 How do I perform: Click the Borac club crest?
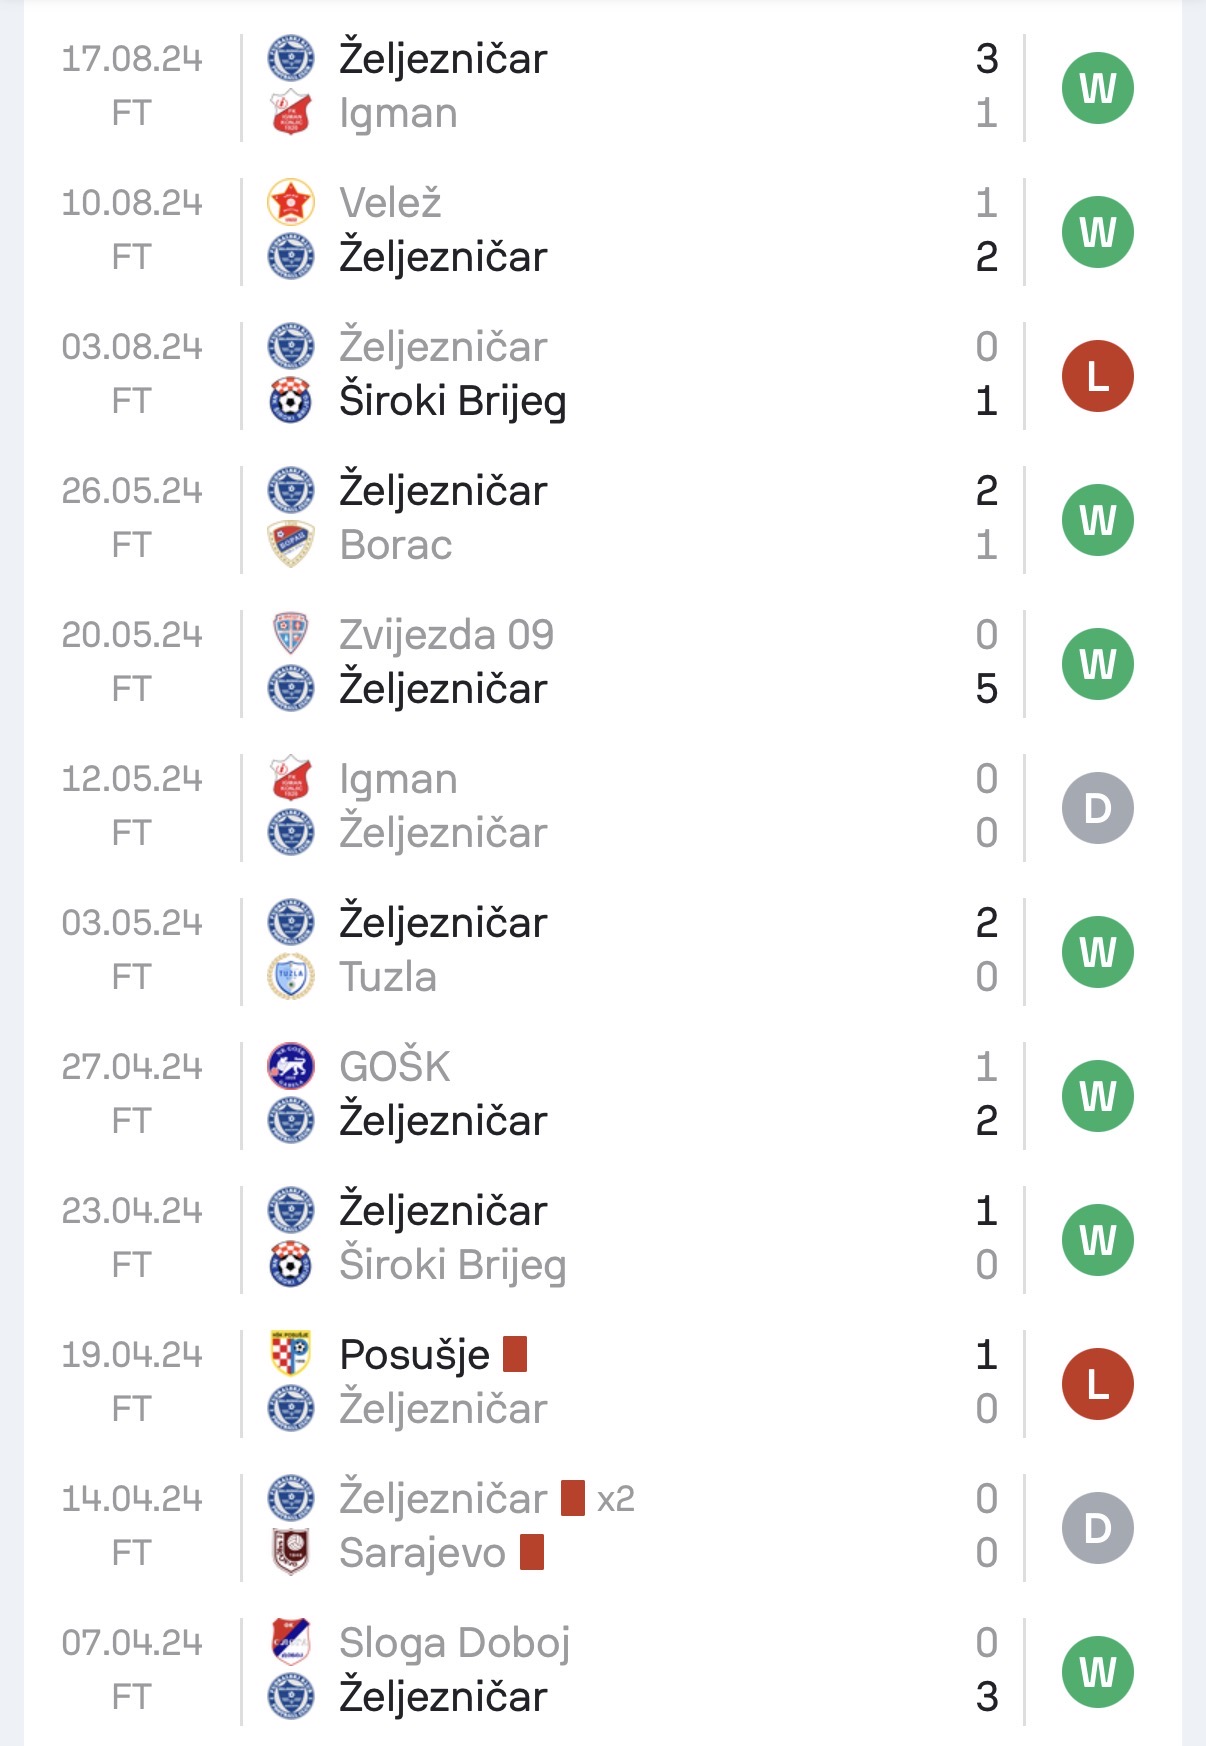pyautogui.click(x=291, y=545)
